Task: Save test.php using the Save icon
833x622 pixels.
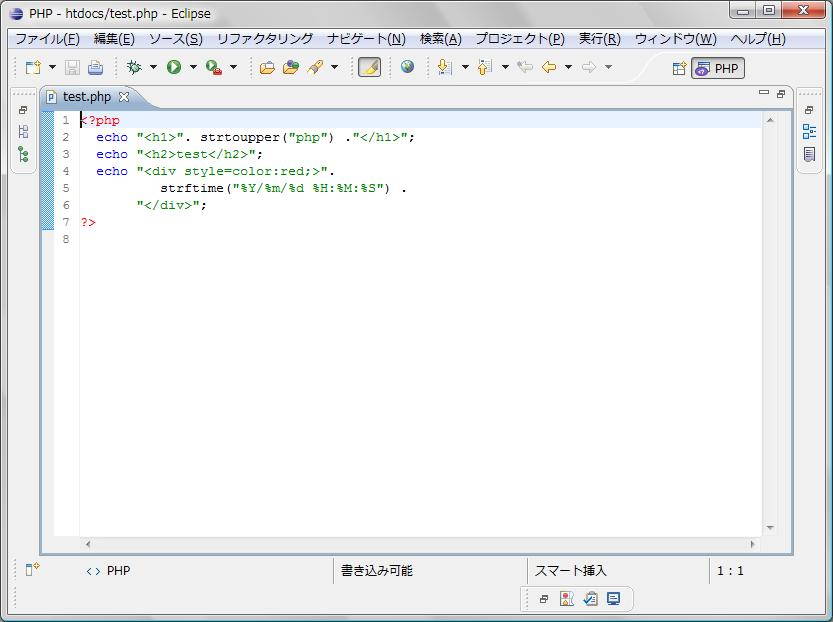Action: tap(70, 67)
